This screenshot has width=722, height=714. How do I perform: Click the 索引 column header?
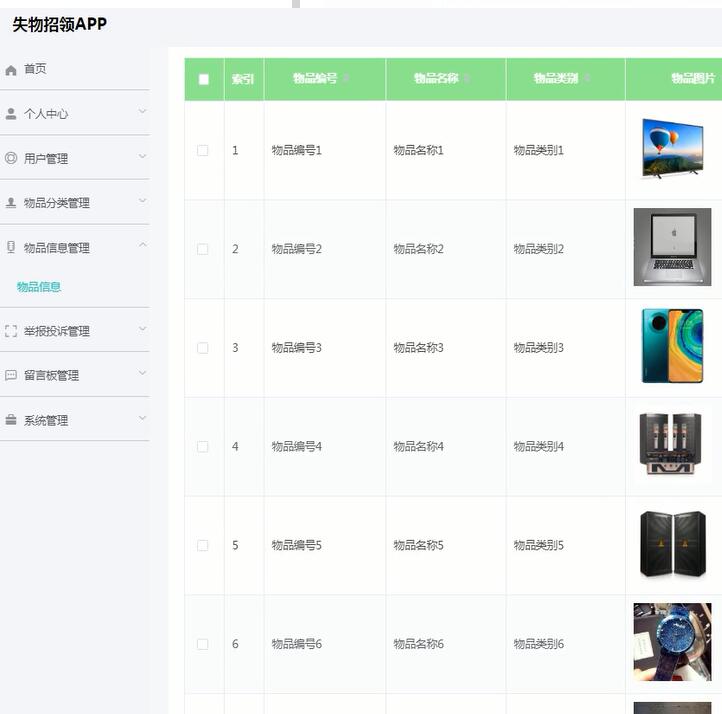pos(243,79)
